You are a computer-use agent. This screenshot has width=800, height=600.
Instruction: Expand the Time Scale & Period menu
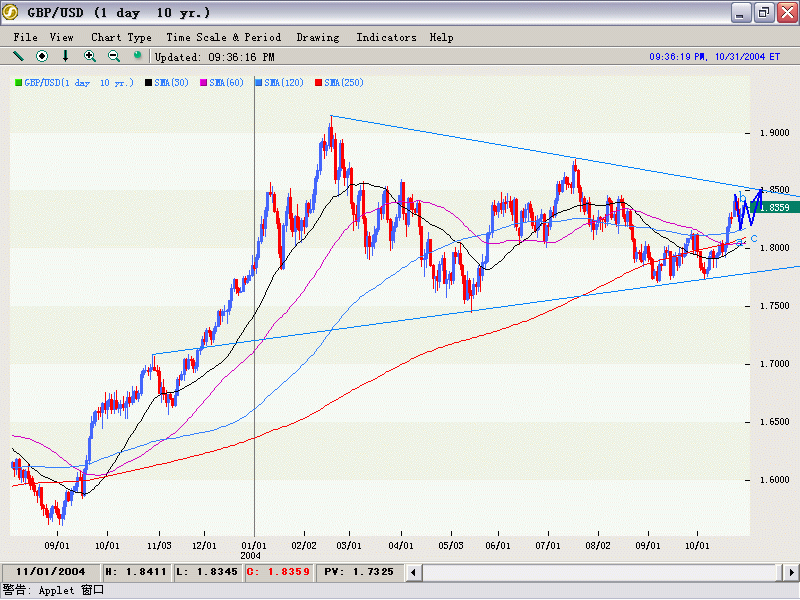click(223, 37)
